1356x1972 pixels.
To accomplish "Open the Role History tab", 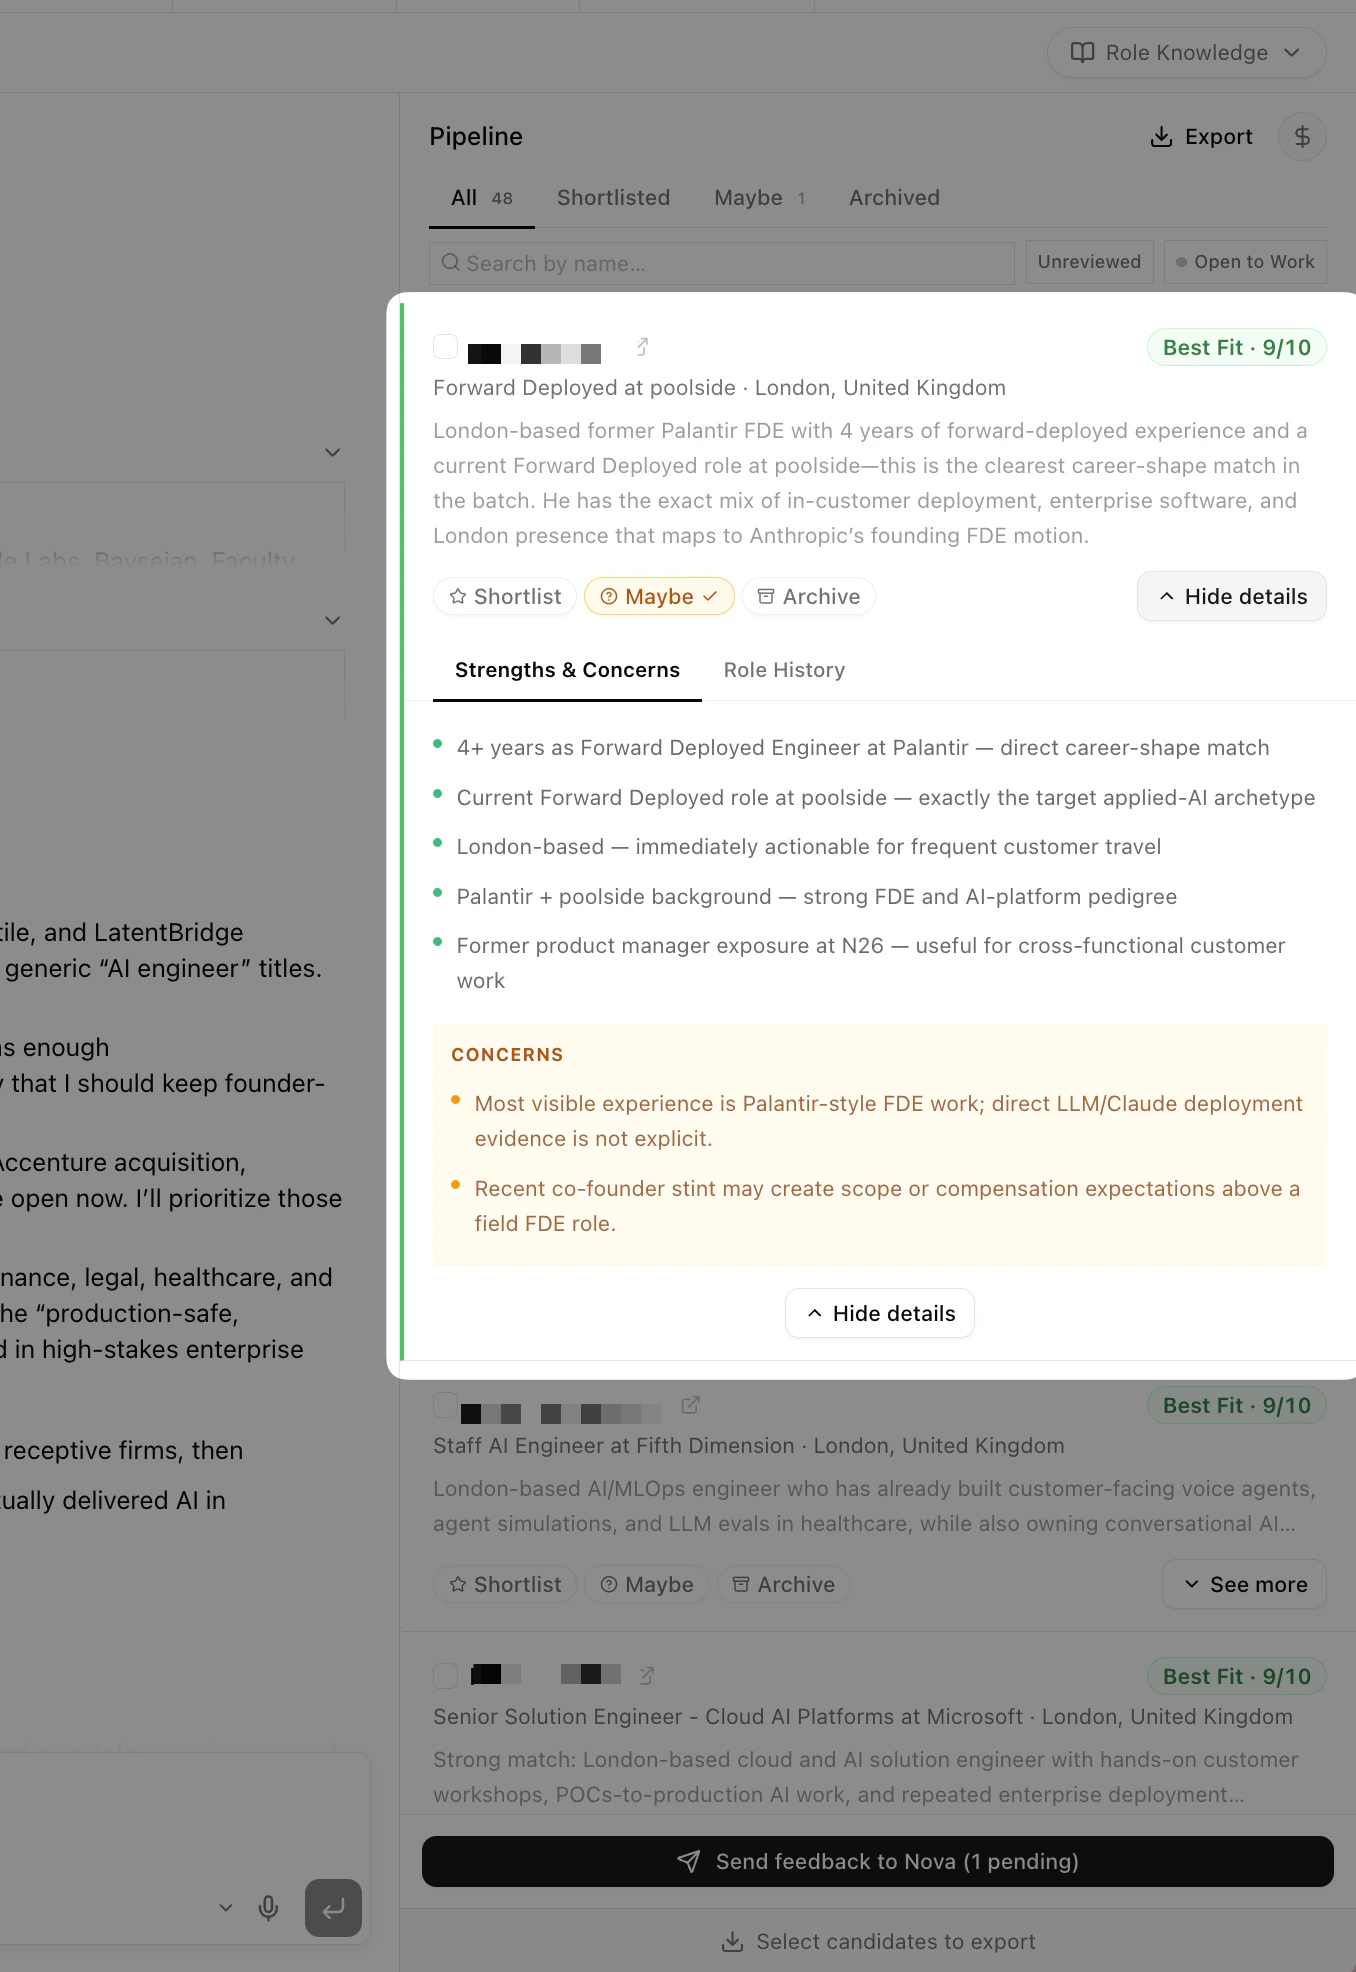I will (784, 669).
